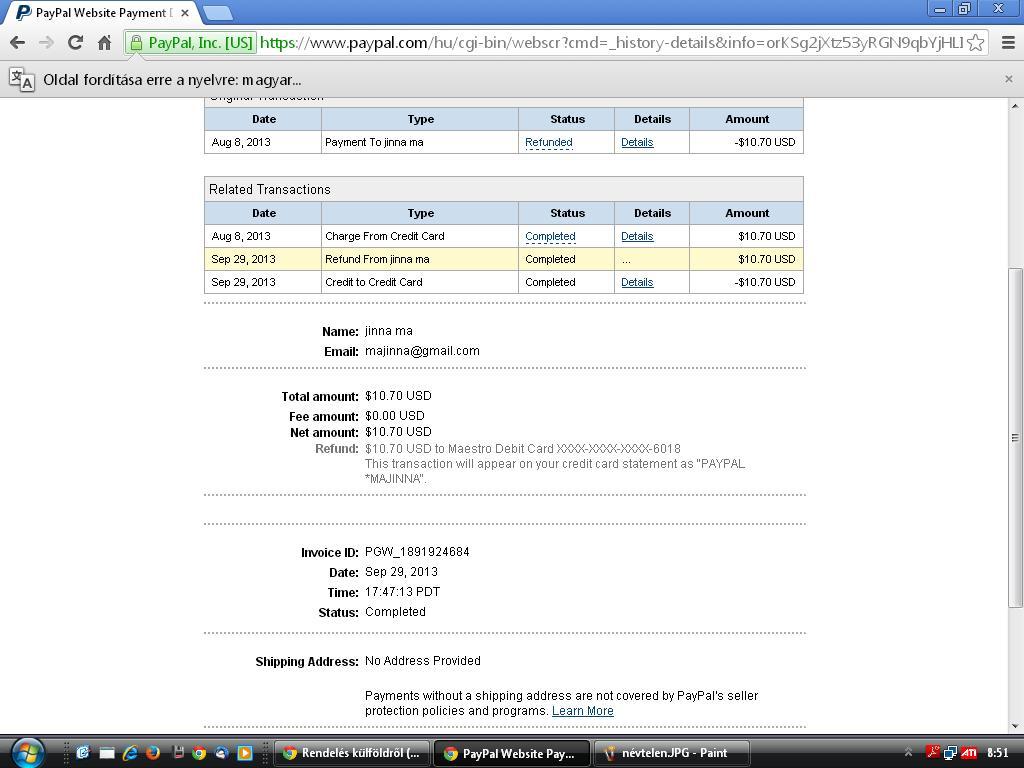Image resolution: width=1024 pixels, height=768 pixels.
Task: Launch Chrome from quick launch bar
Action: click(x=199, y=753)
